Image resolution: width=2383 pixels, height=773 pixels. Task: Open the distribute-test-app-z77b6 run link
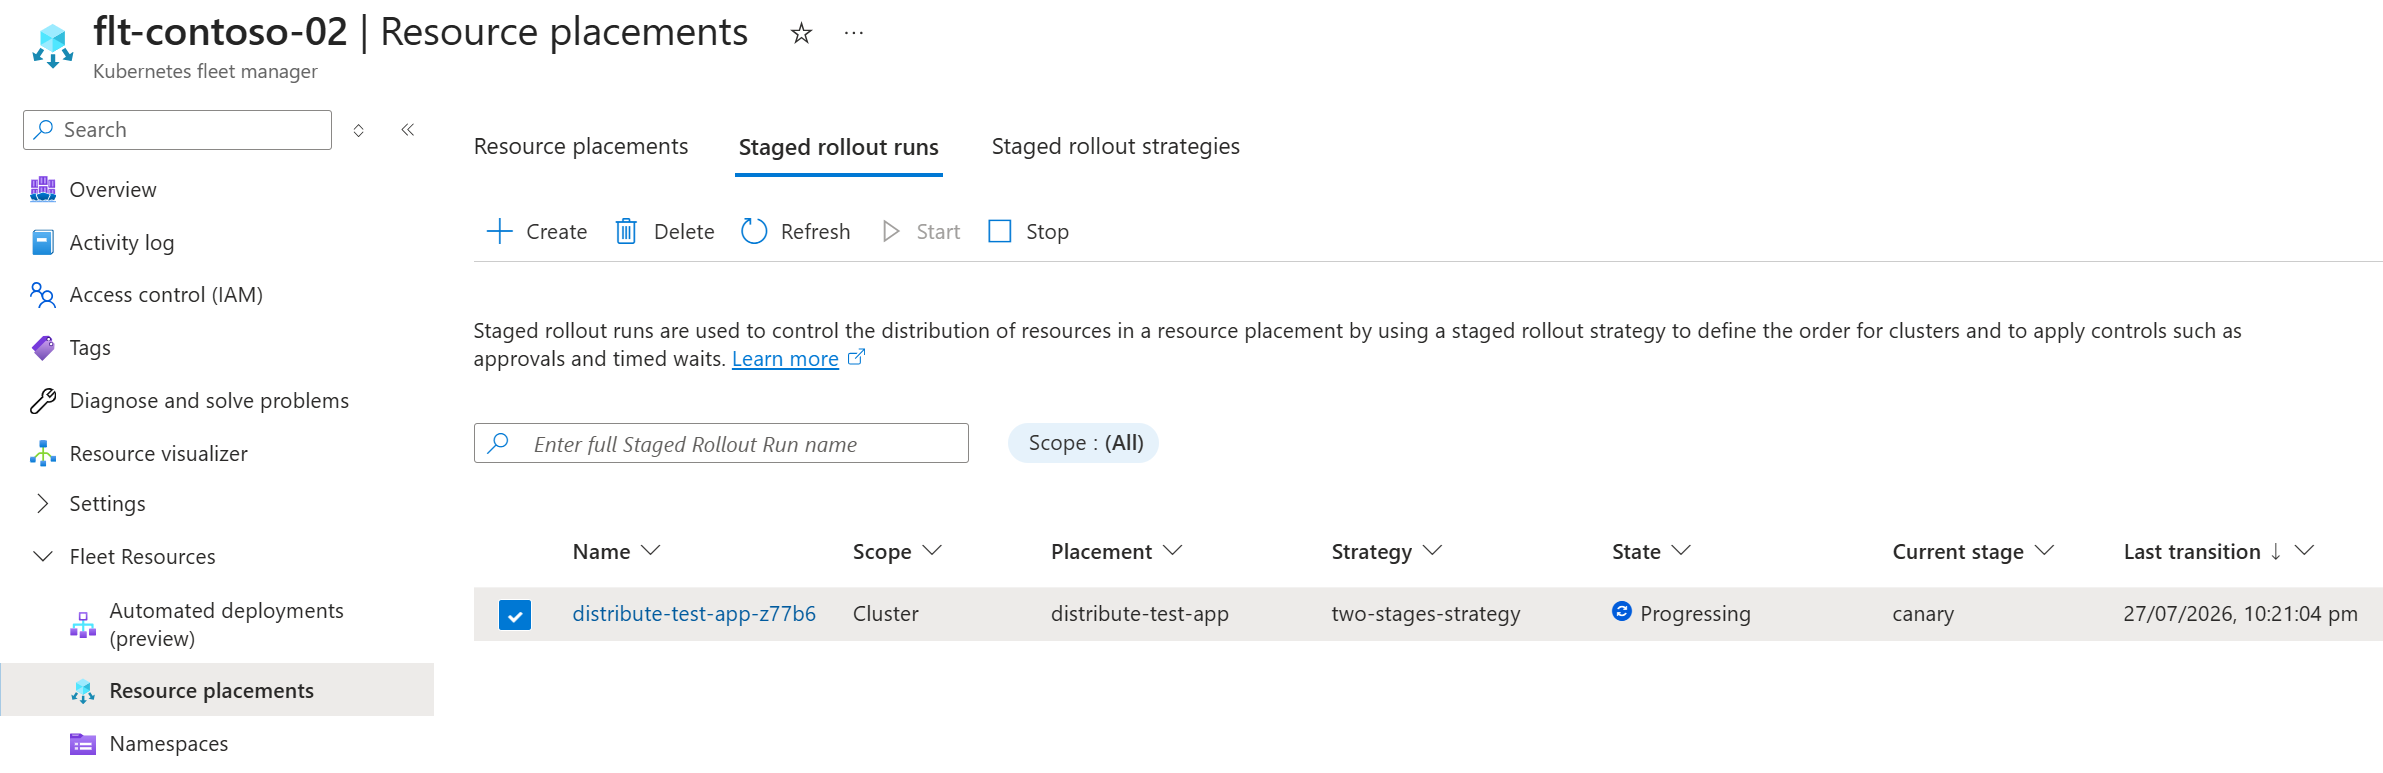click(694, 613)
